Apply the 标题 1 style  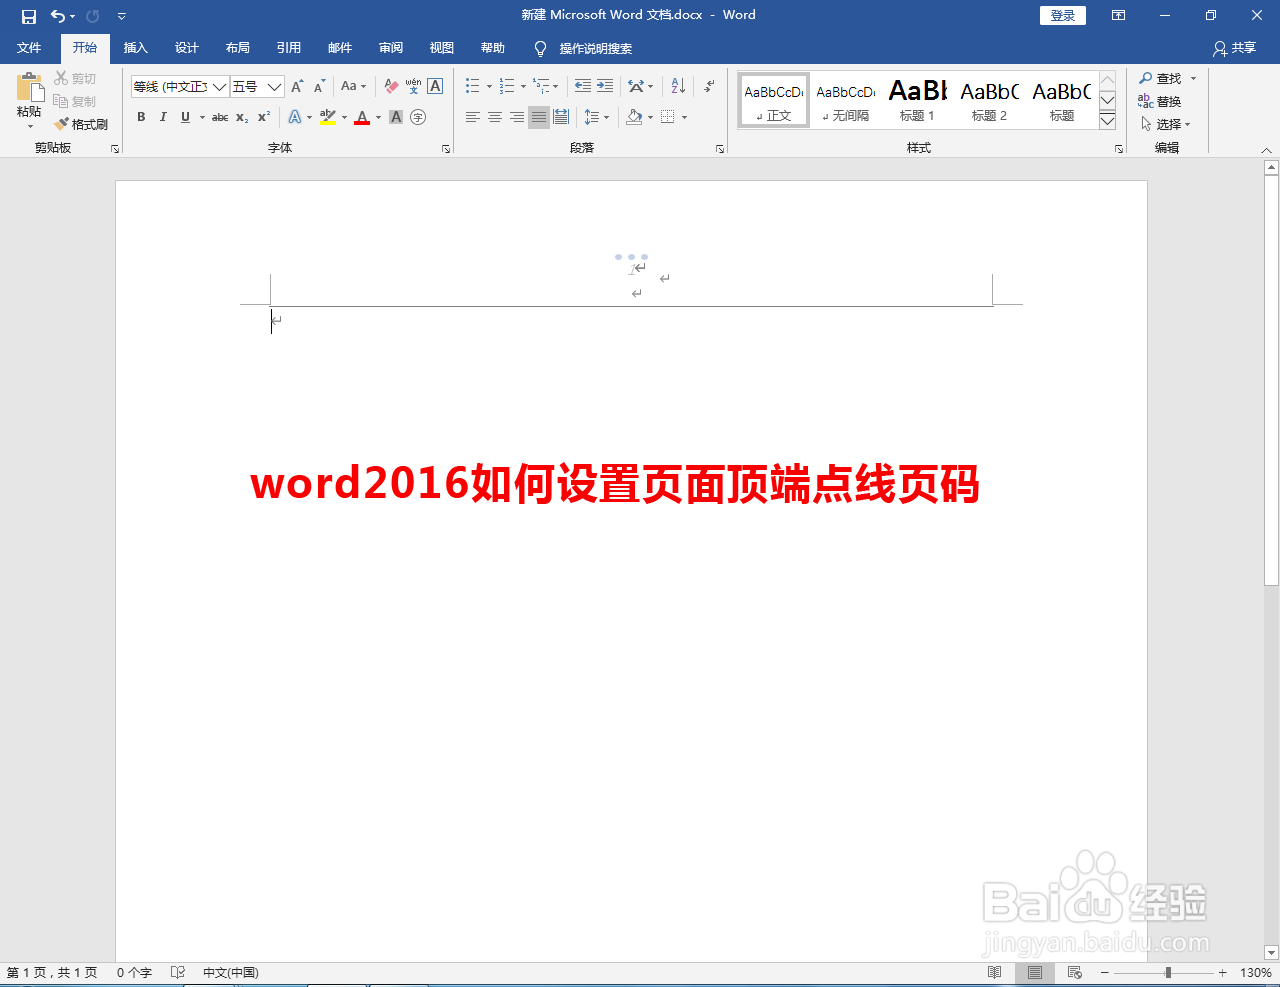[x=917, y=99]
